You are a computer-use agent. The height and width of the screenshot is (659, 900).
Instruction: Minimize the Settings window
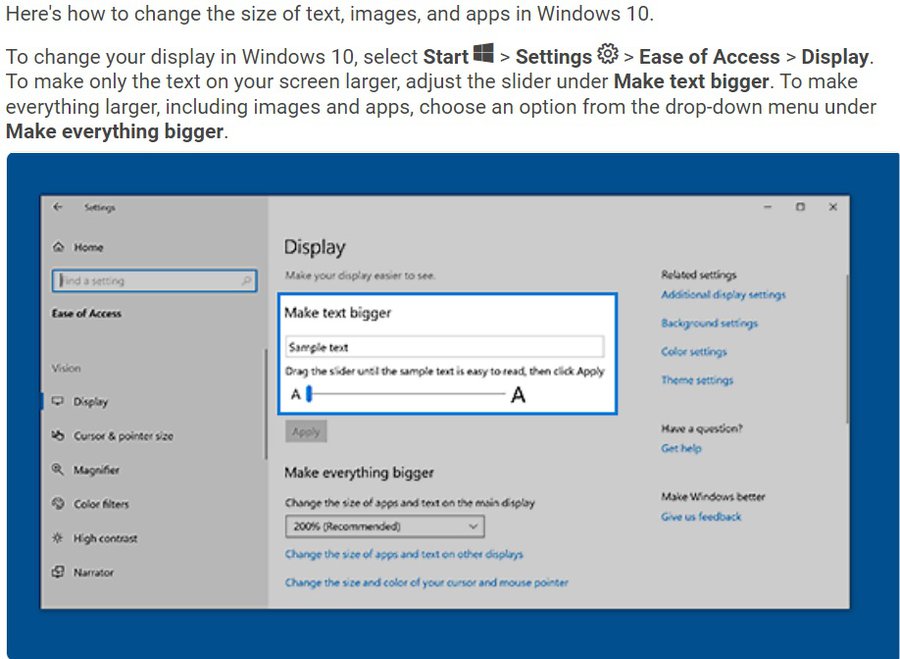coord(767,207)
